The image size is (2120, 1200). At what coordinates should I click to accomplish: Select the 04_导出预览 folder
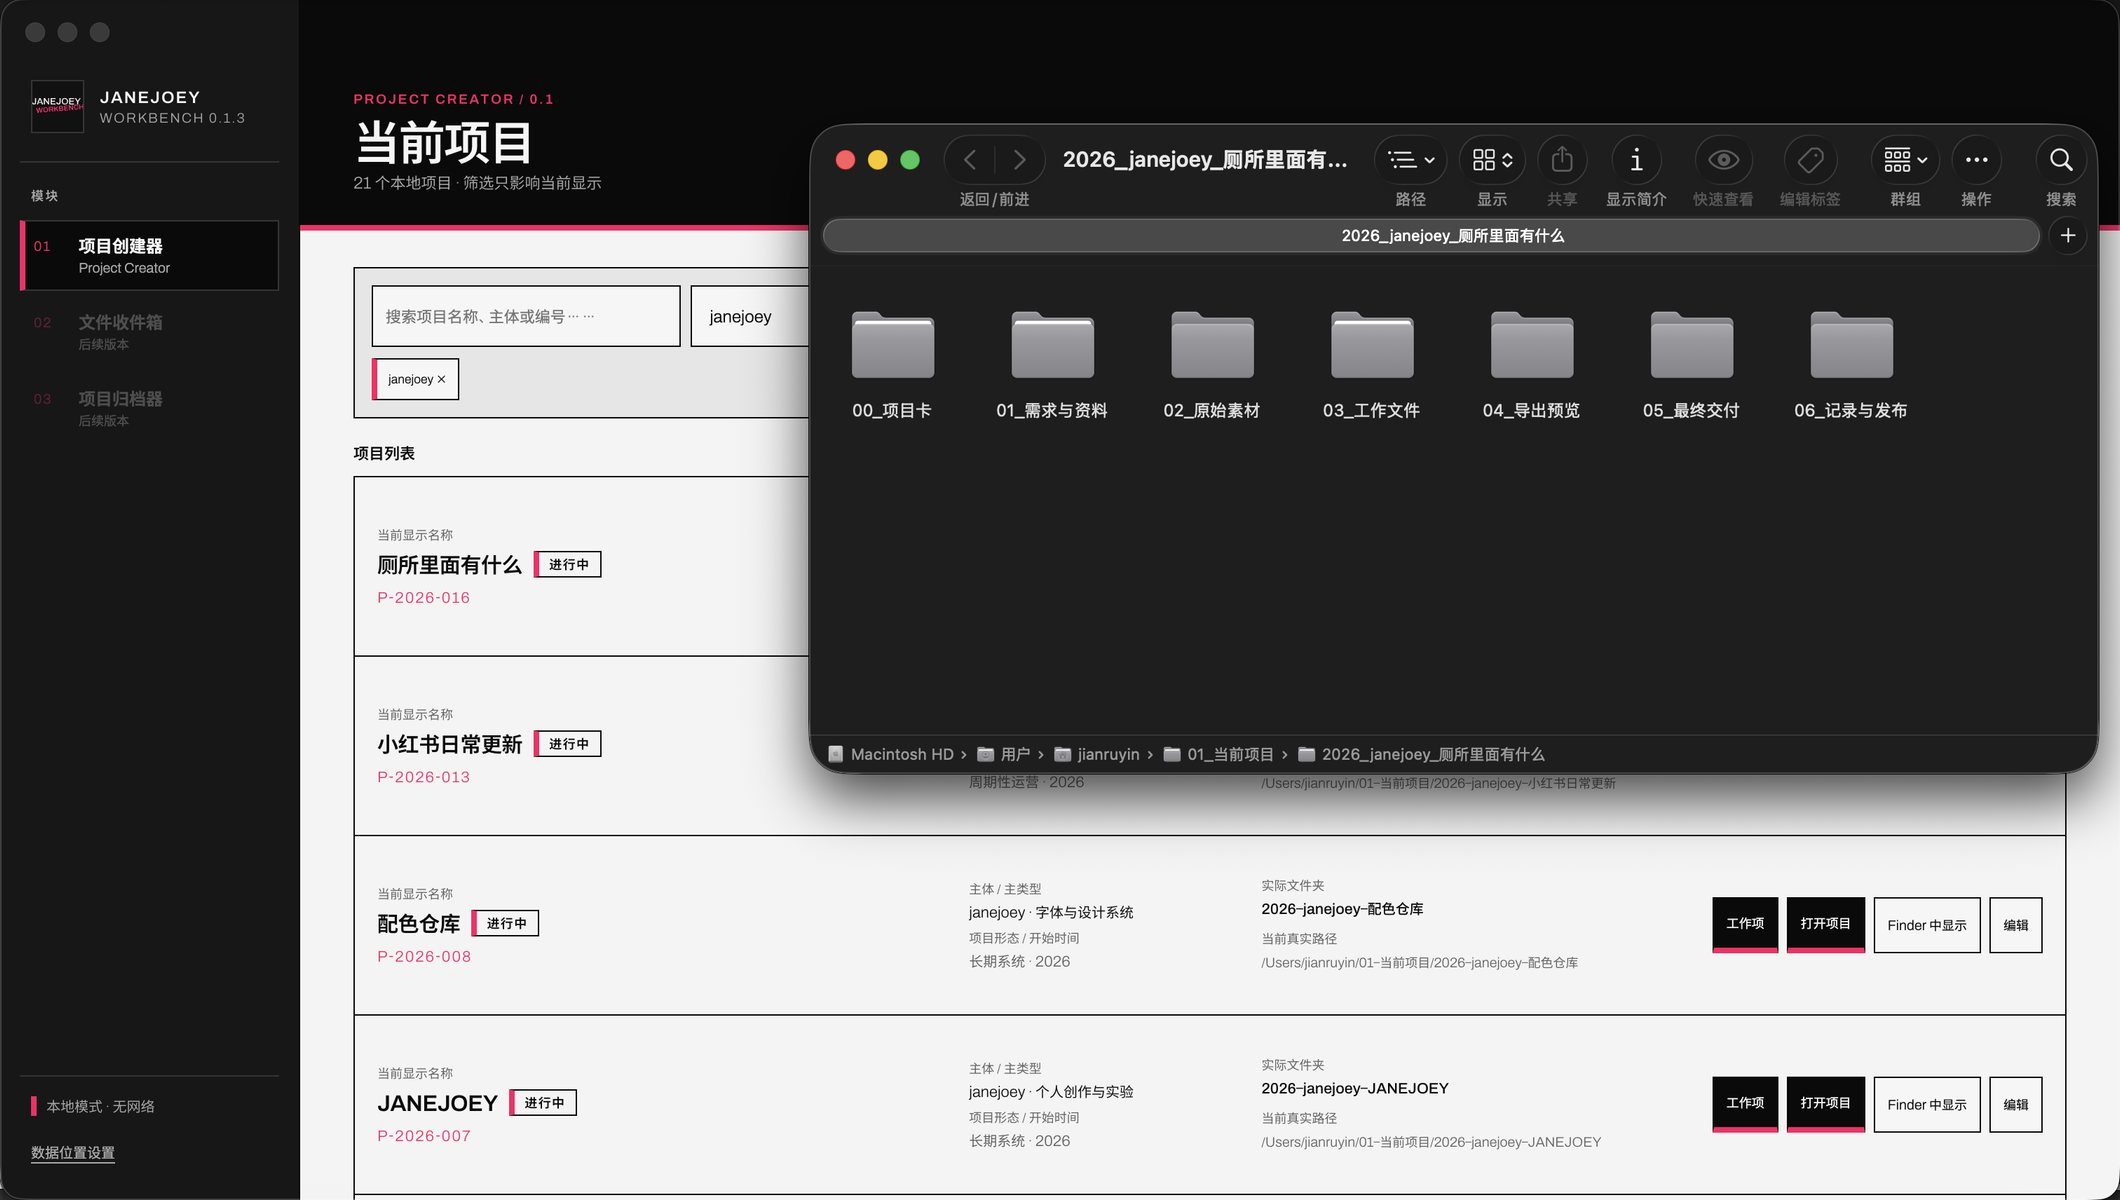click(x=1532, y=365)
